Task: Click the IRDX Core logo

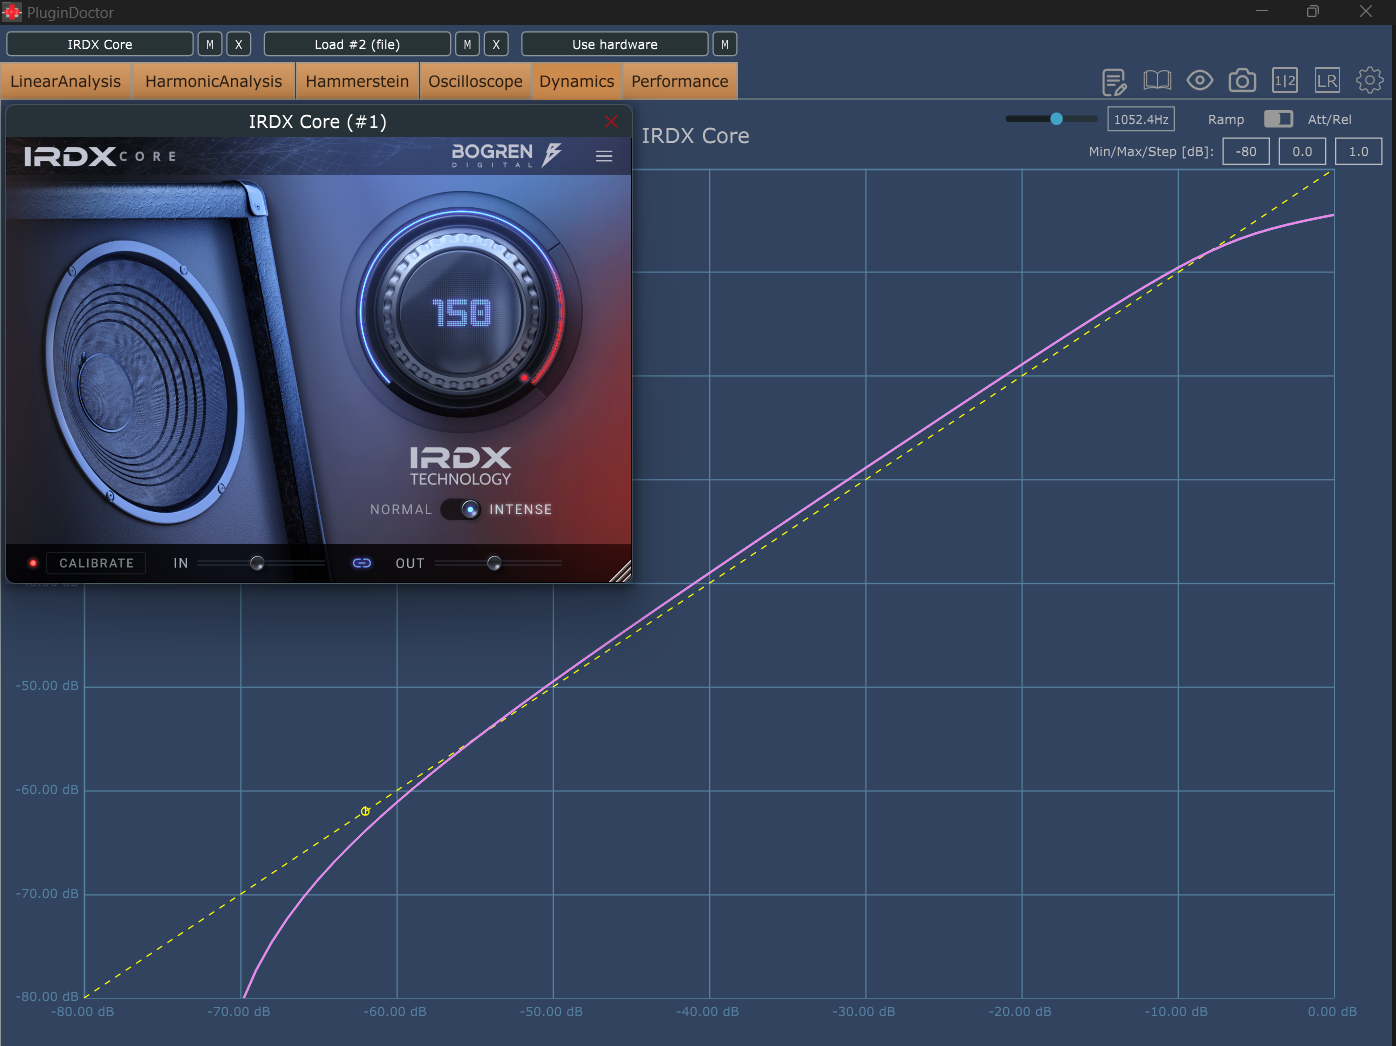Action: click(100, 156)
